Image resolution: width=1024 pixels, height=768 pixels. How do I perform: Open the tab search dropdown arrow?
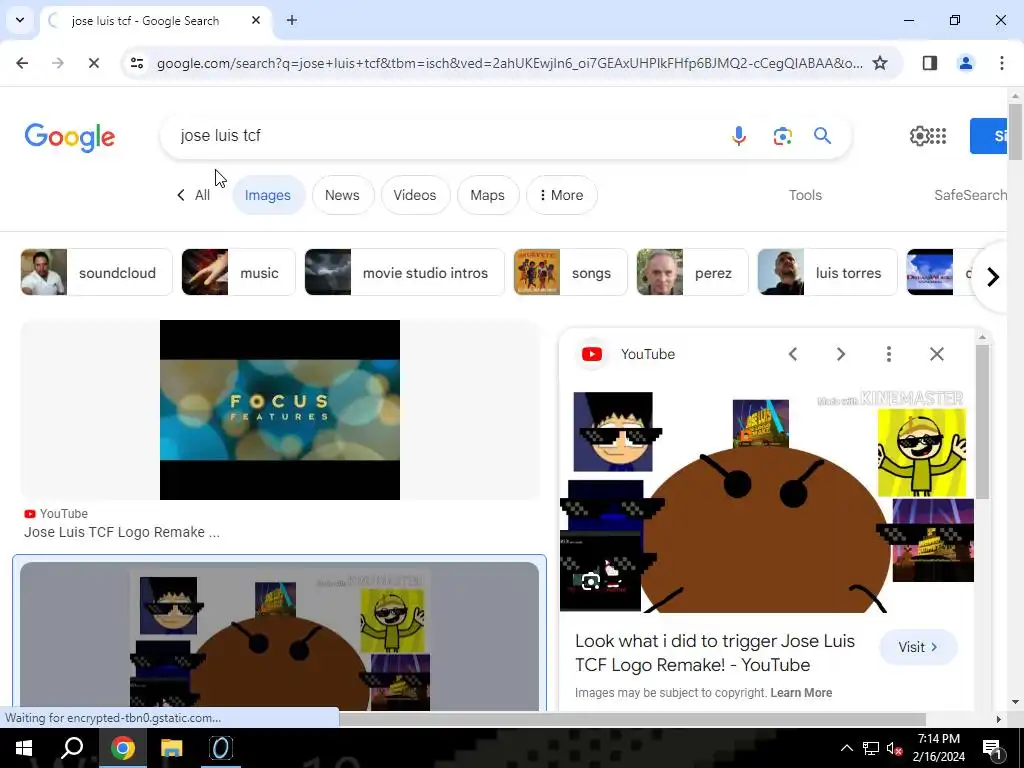pos(20,20)
